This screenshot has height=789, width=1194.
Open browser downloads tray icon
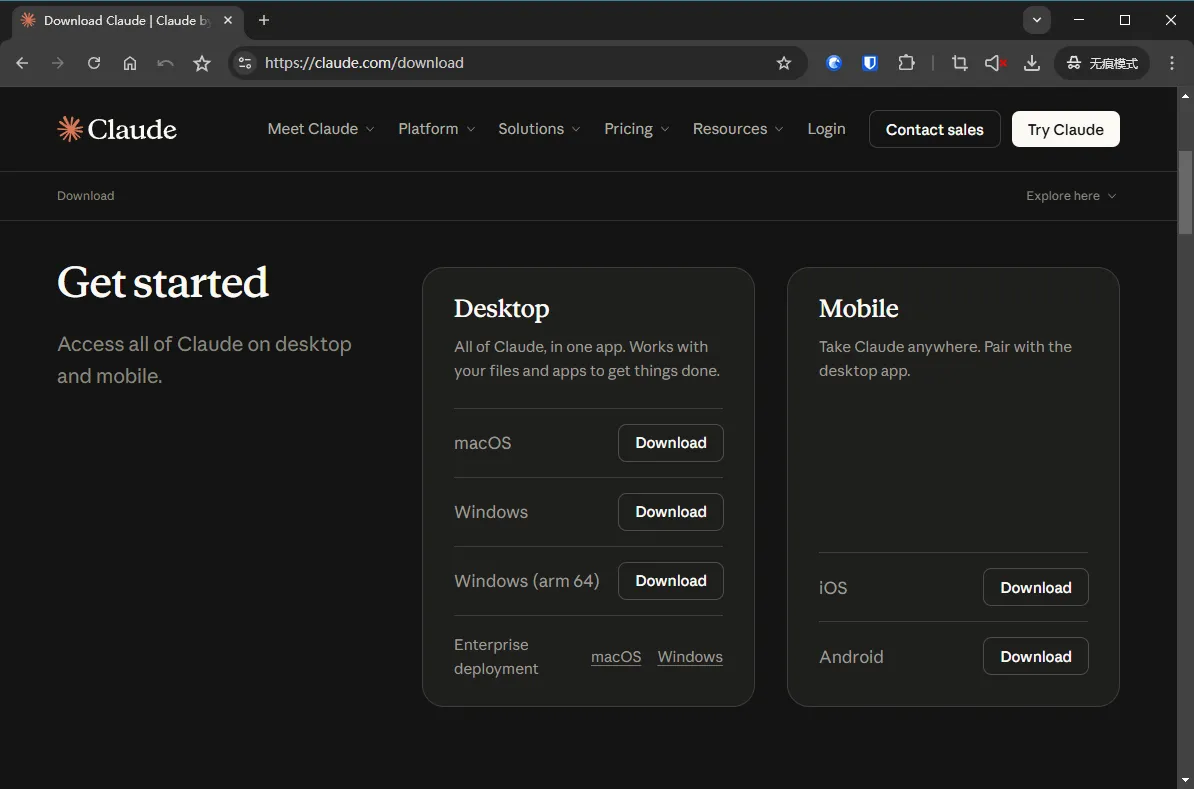[1032, 63]
